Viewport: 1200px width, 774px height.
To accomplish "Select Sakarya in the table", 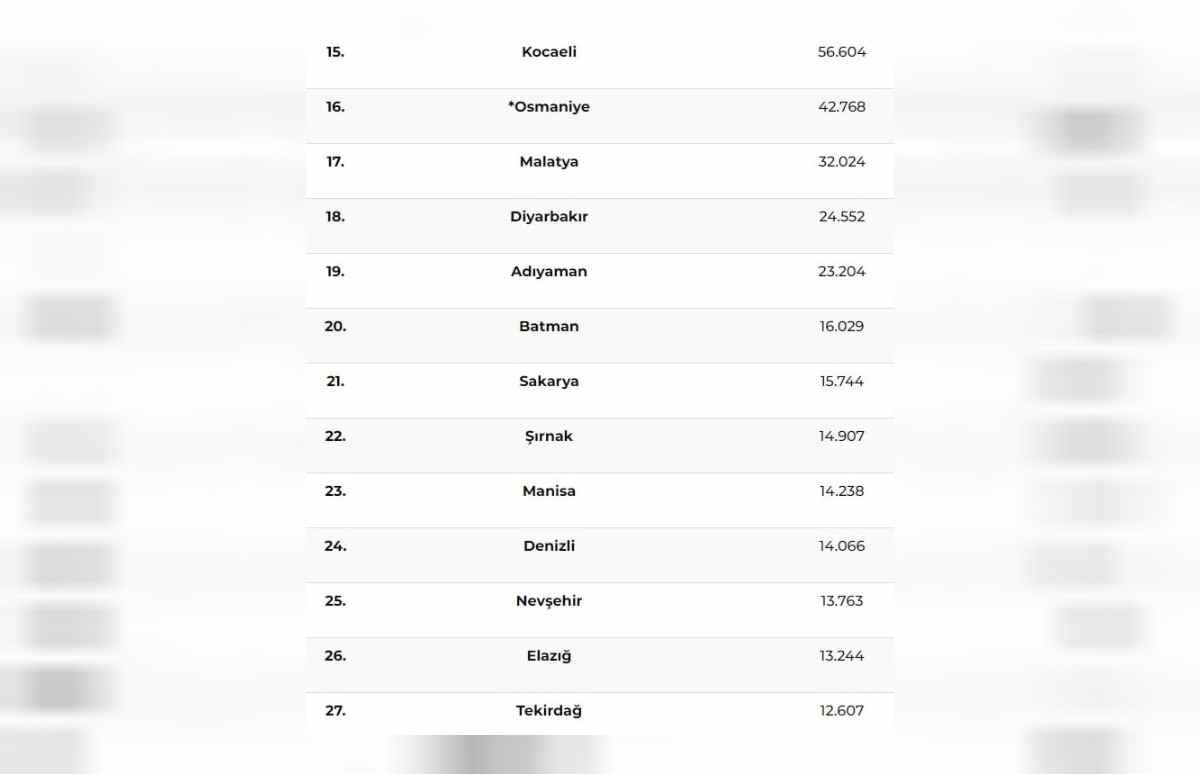I will click(549, 382).
